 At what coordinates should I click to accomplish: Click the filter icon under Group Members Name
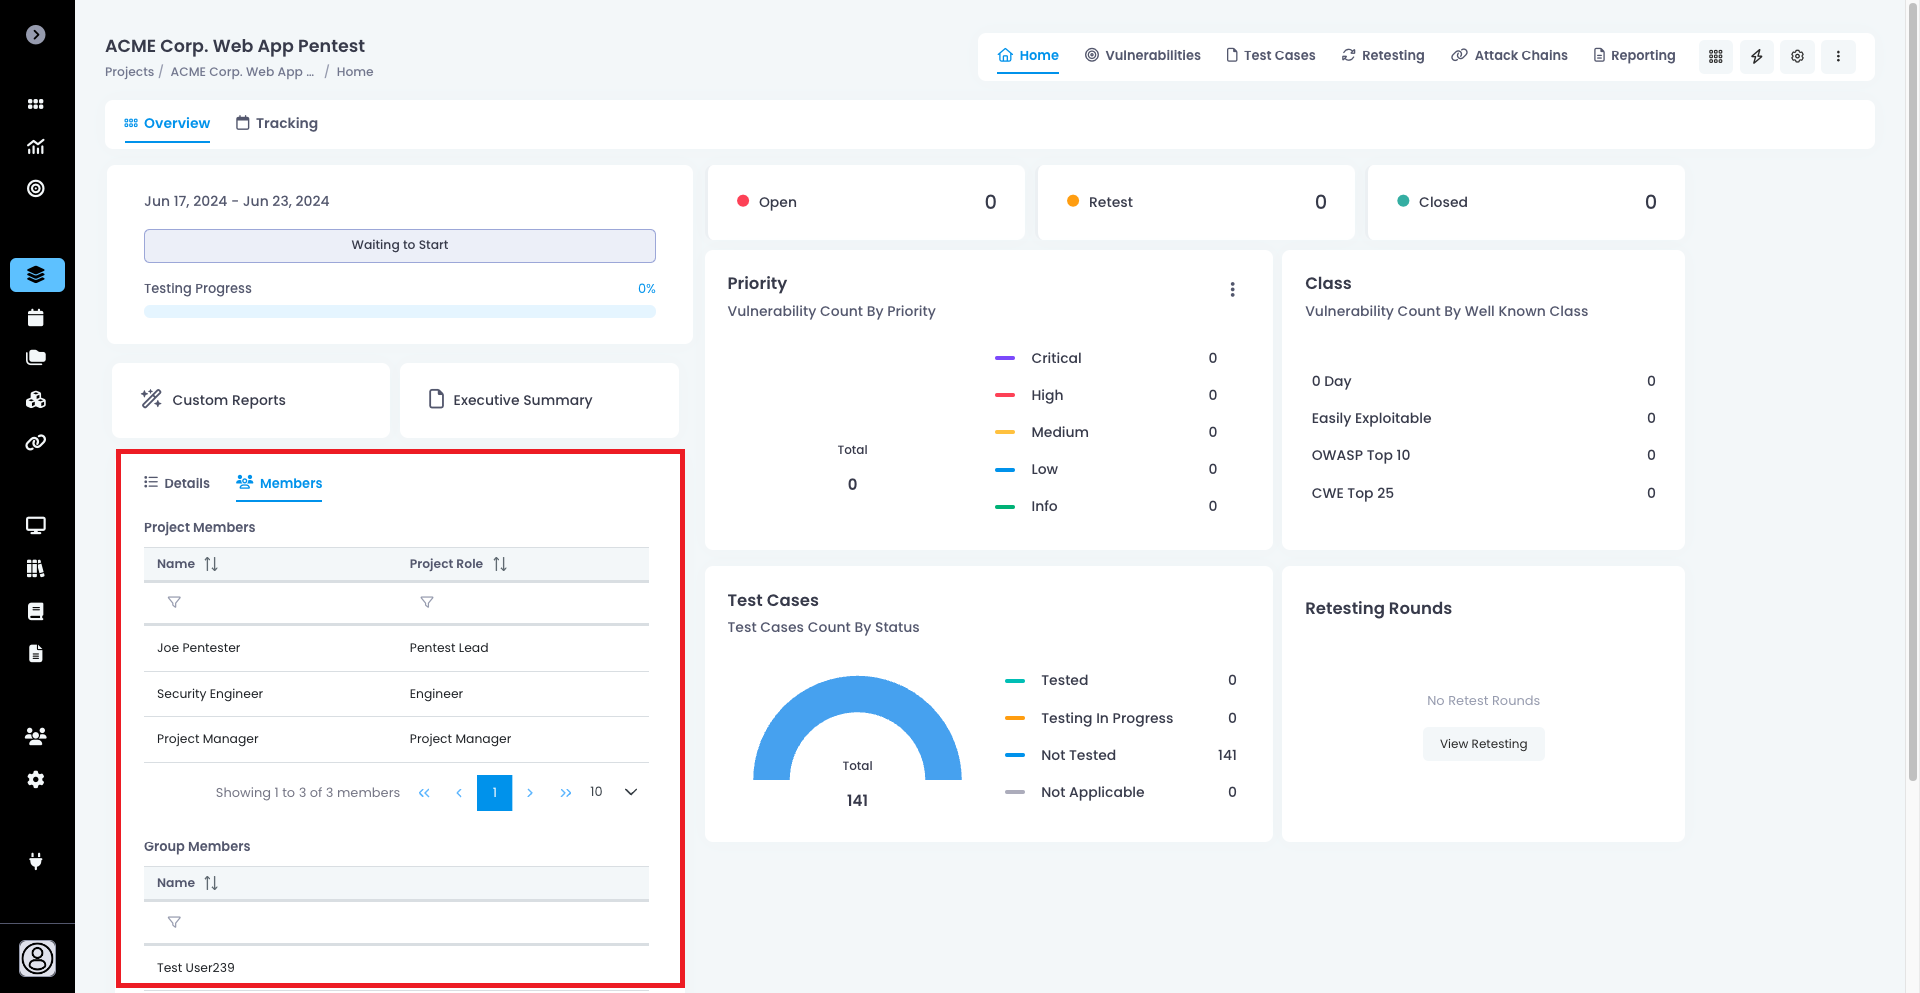click(x=174, y=922)
